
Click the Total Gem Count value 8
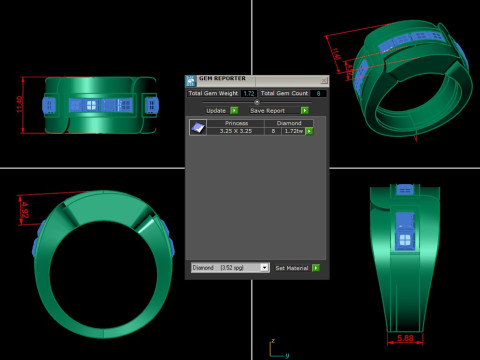point(318,93)
